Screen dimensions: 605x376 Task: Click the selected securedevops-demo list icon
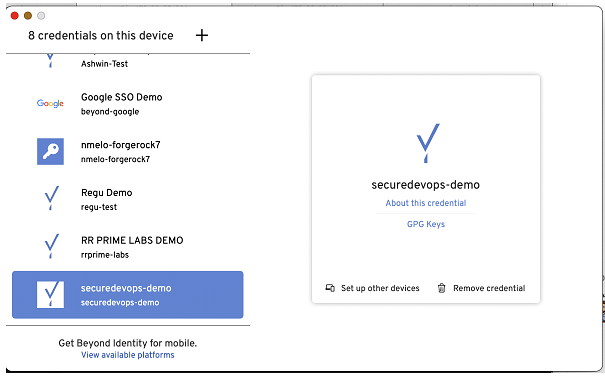click(50, 295)
